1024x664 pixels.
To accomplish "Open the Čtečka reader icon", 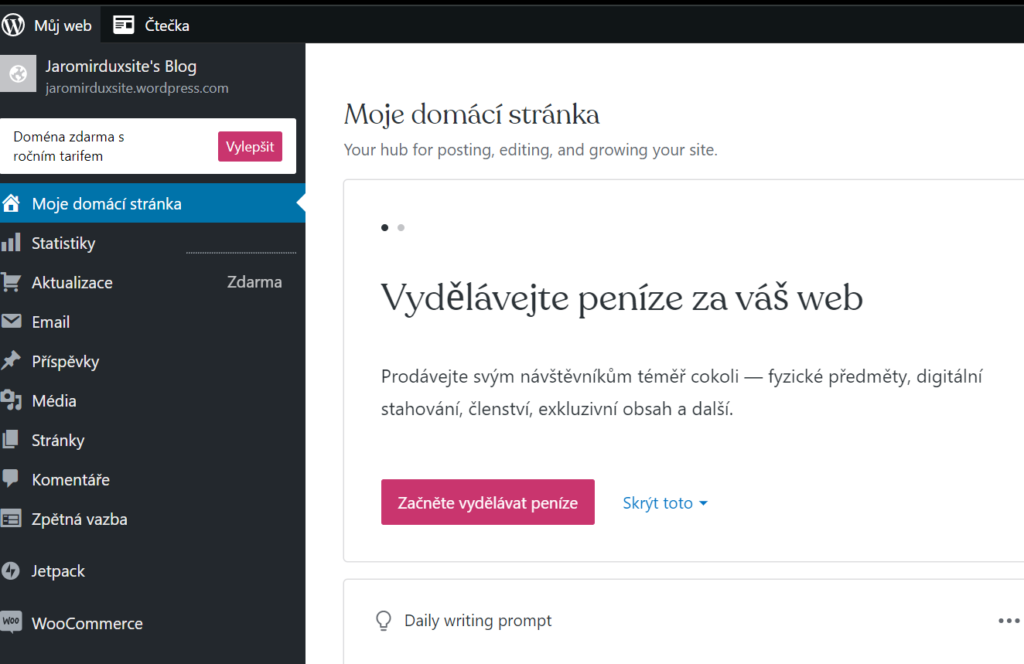I will tap(124, 25).
